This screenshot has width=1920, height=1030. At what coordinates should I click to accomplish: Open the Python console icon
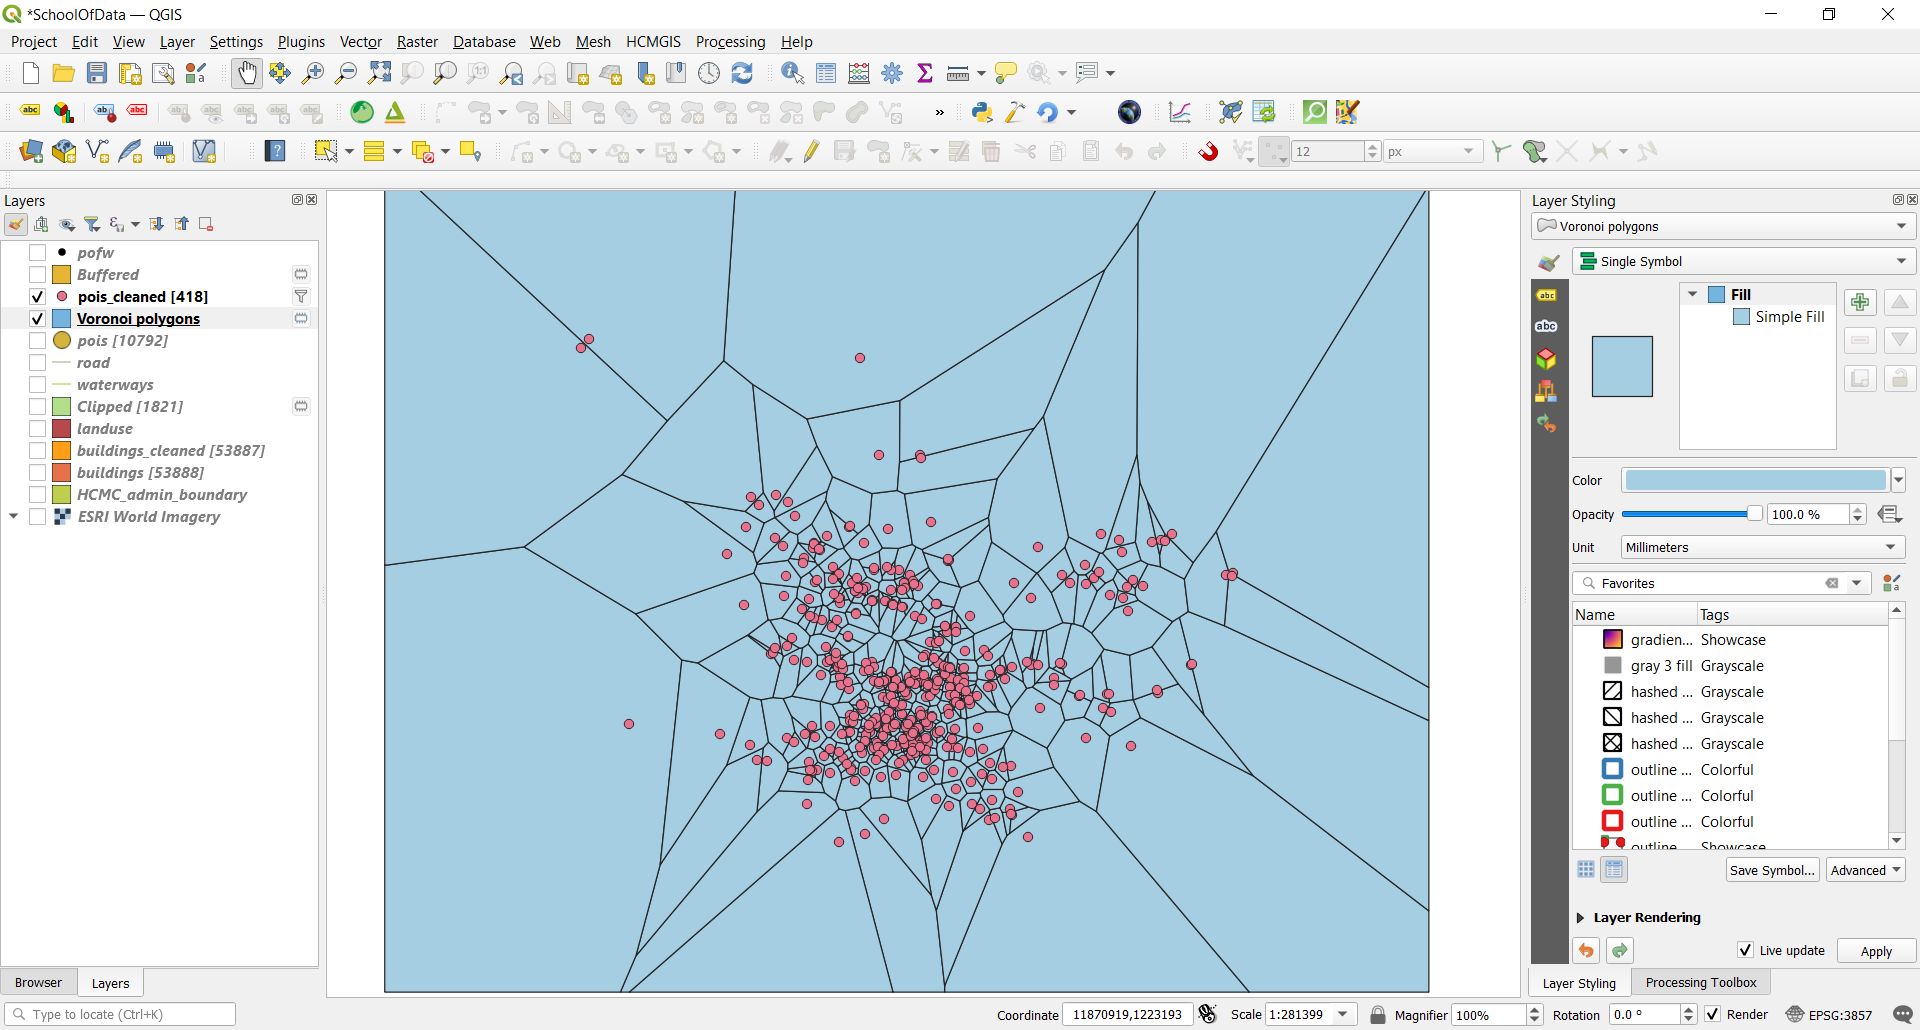pyautogui.click(x=982, y=112)
